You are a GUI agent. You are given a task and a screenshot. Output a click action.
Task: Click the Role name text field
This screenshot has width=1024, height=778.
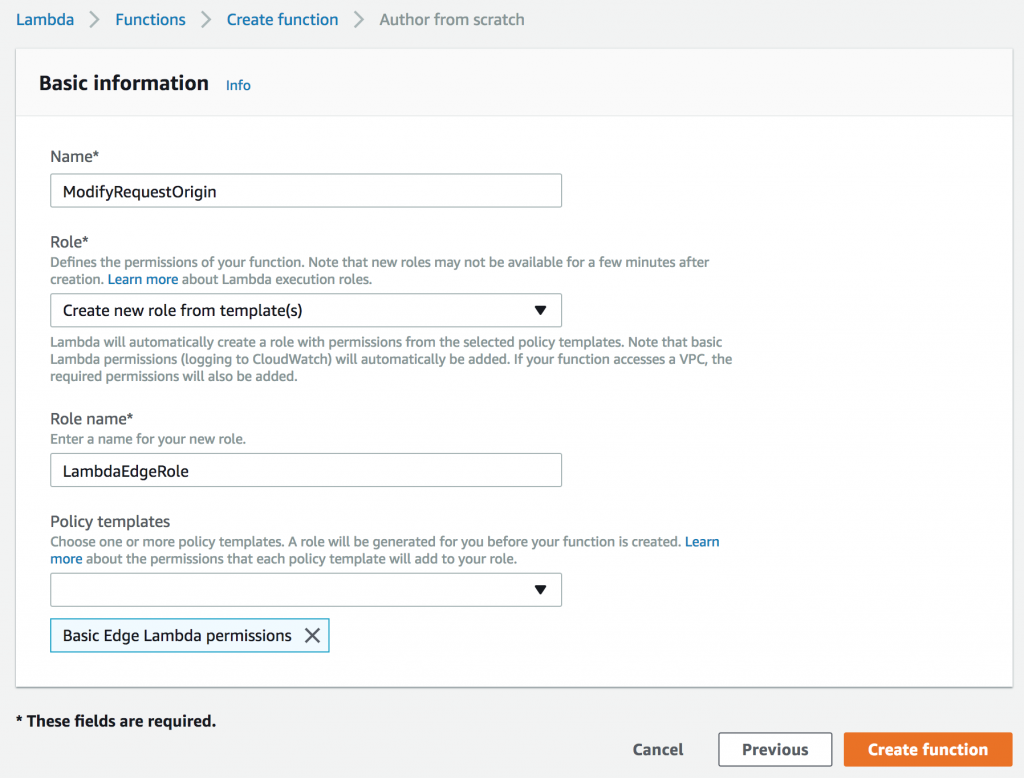(305, 470)
